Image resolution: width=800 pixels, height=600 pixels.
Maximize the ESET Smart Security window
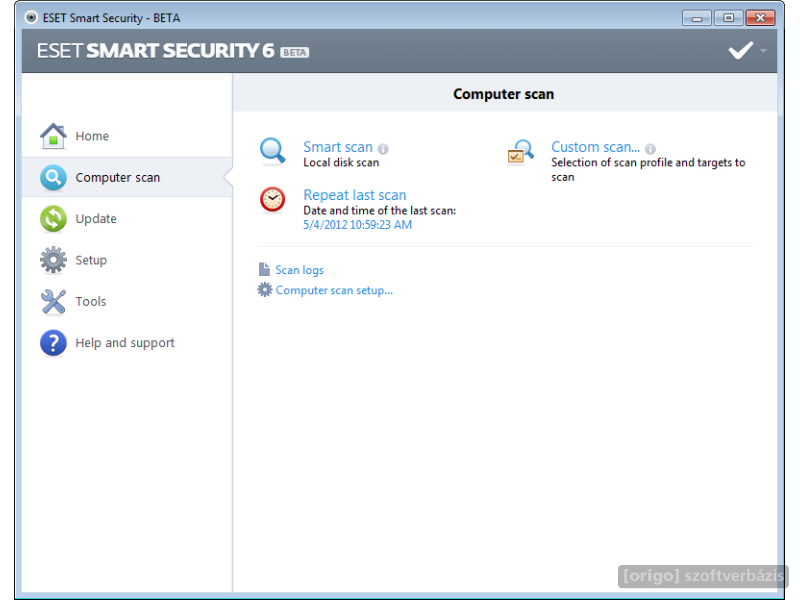click(x=729, y=18)
